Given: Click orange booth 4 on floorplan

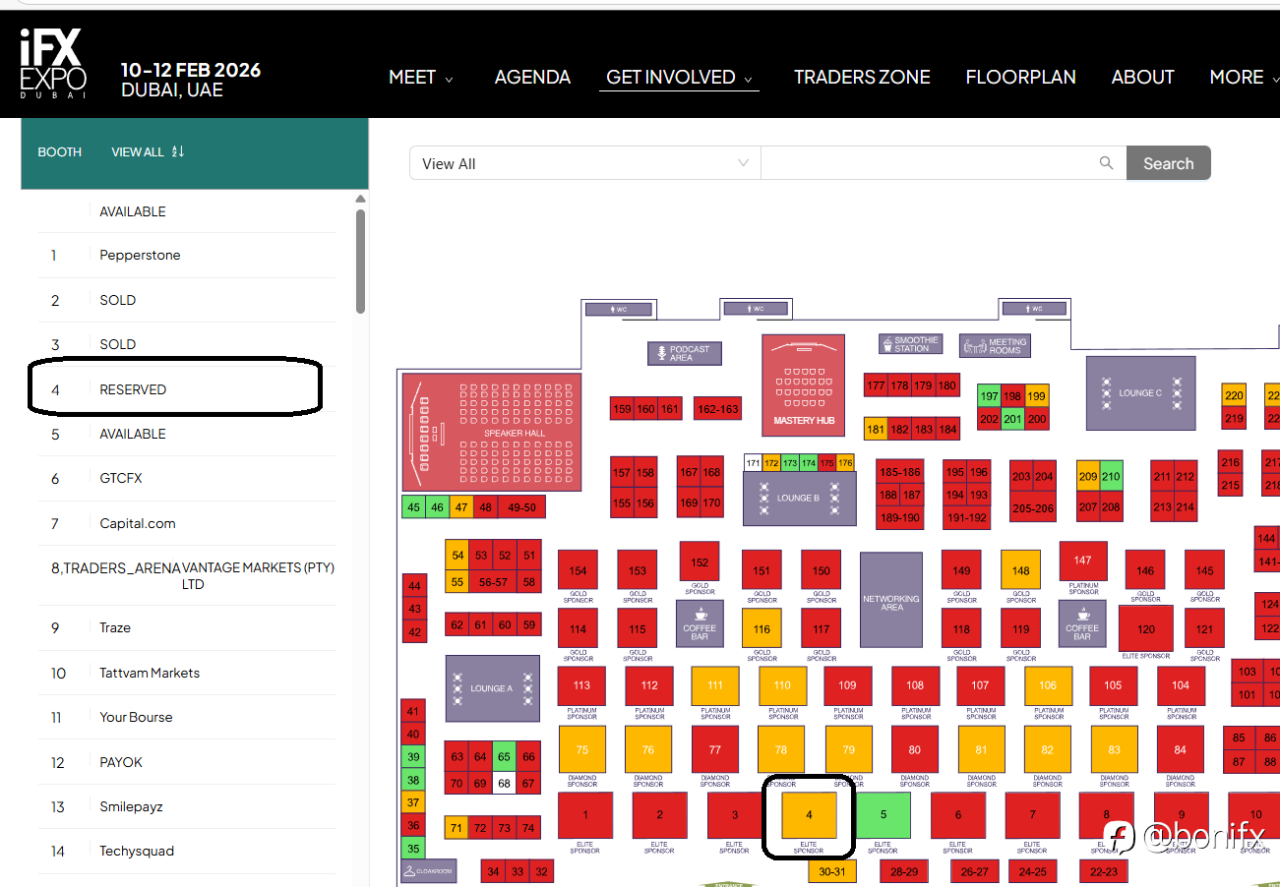Looking at the screenshot, I should pos(809,815).
